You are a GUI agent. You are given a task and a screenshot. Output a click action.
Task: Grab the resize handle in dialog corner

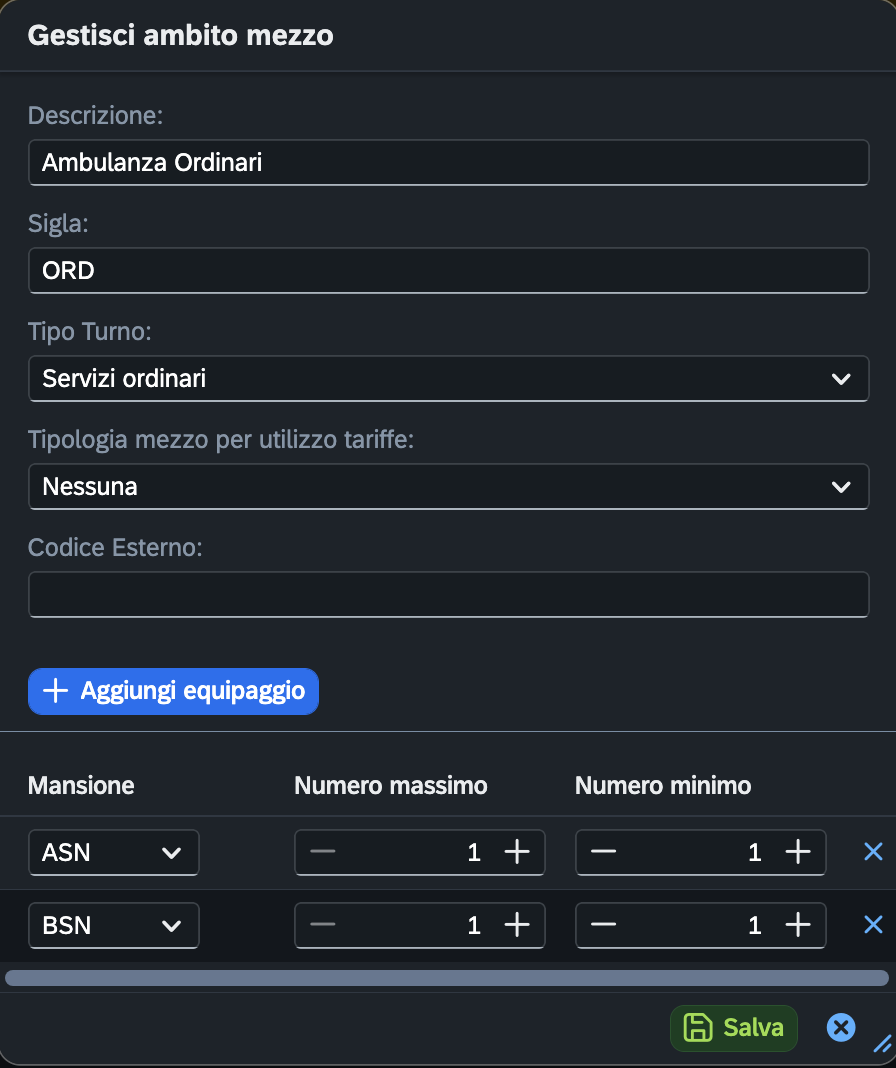[882, 1044]
